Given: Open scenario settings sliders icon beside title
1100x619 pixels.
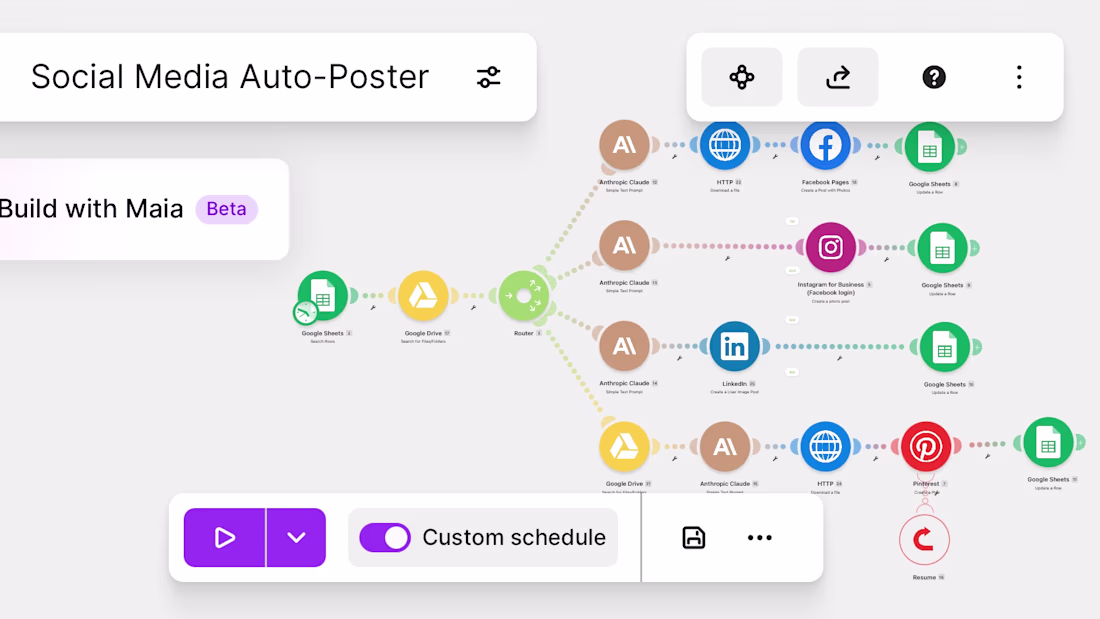Looking at the screenshot, I should tap(488, 76).
